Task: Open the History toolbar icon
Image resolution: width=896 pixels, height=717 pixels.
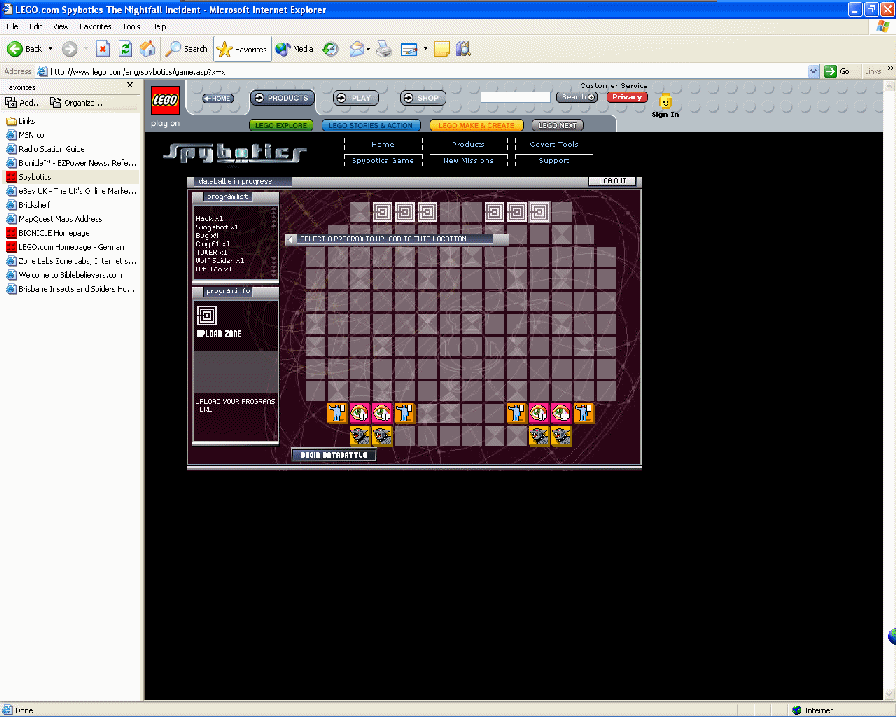Action: tap(330, 49)
